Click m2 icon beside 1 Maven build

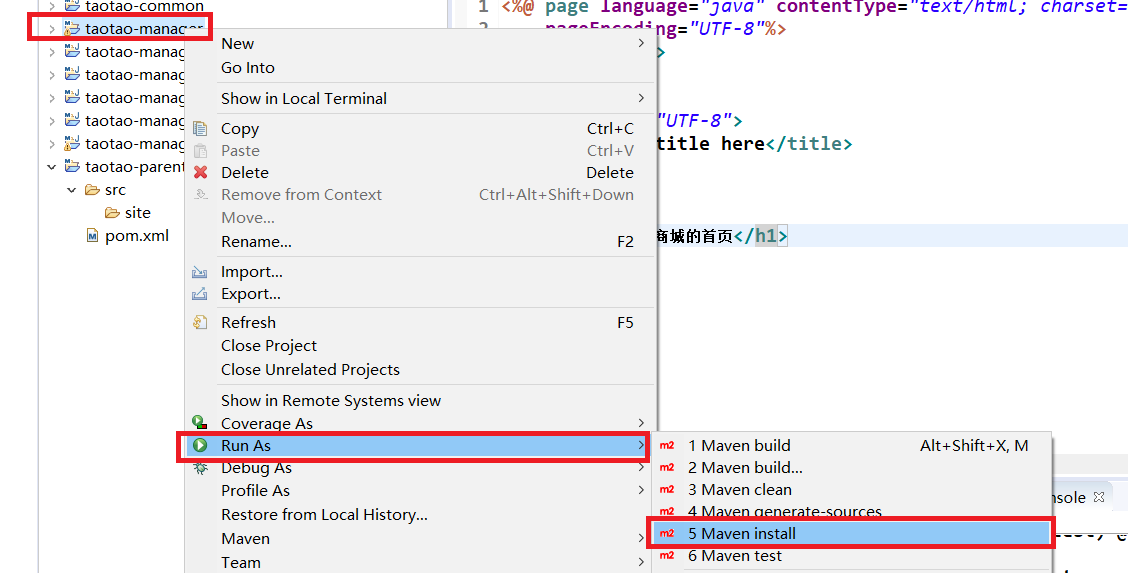point(667,446)
